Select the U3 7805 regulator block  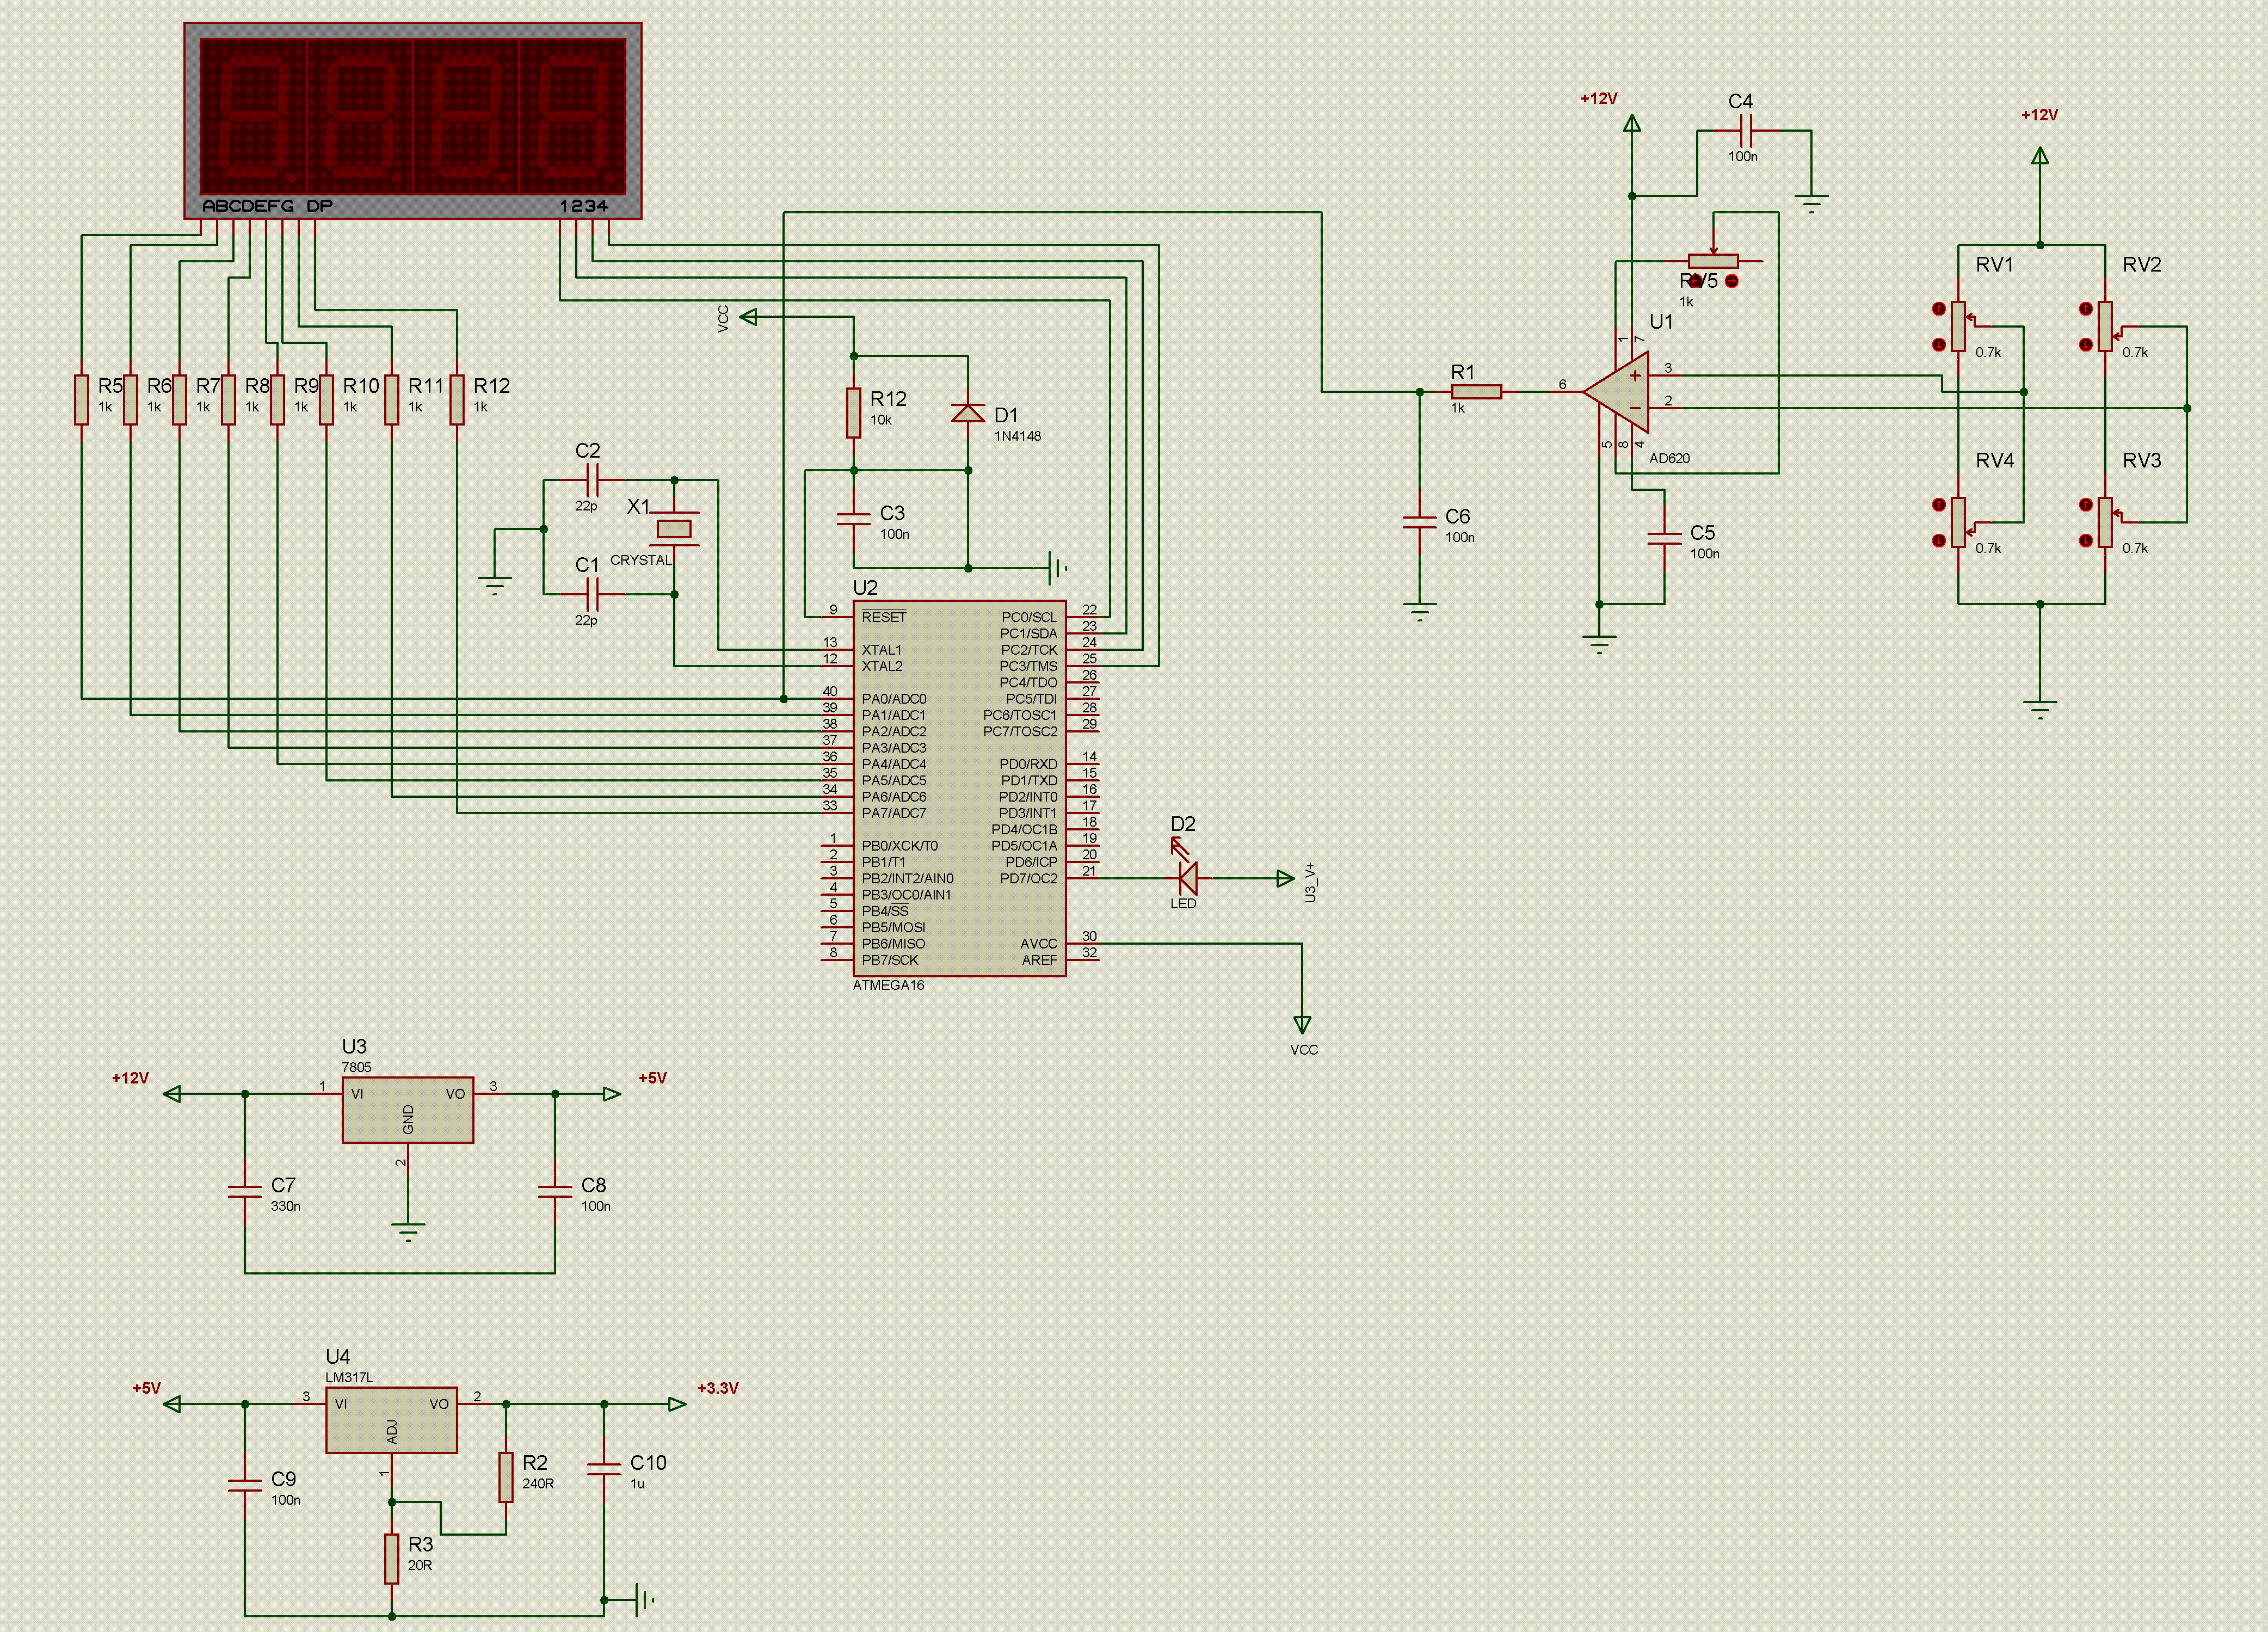click(408, 1110)
